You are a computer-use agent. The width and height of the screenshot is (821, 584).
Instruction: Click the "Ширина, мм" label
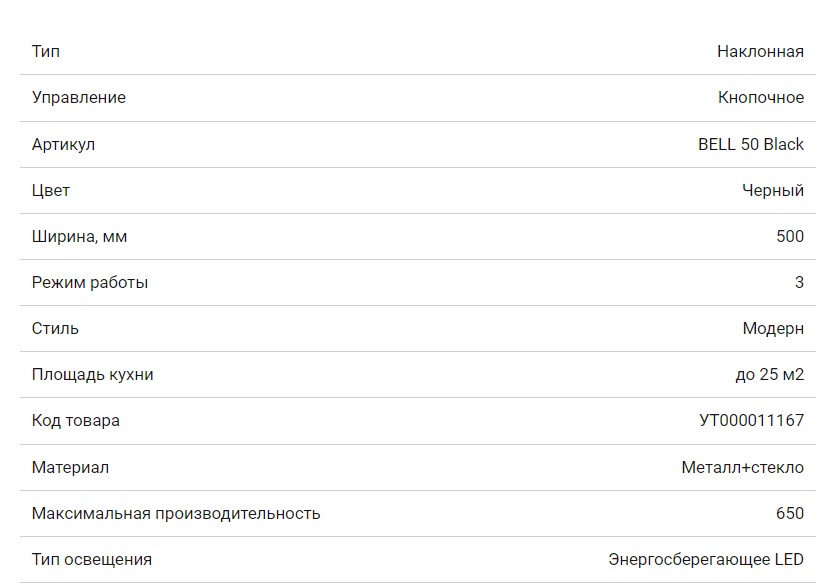80,237
